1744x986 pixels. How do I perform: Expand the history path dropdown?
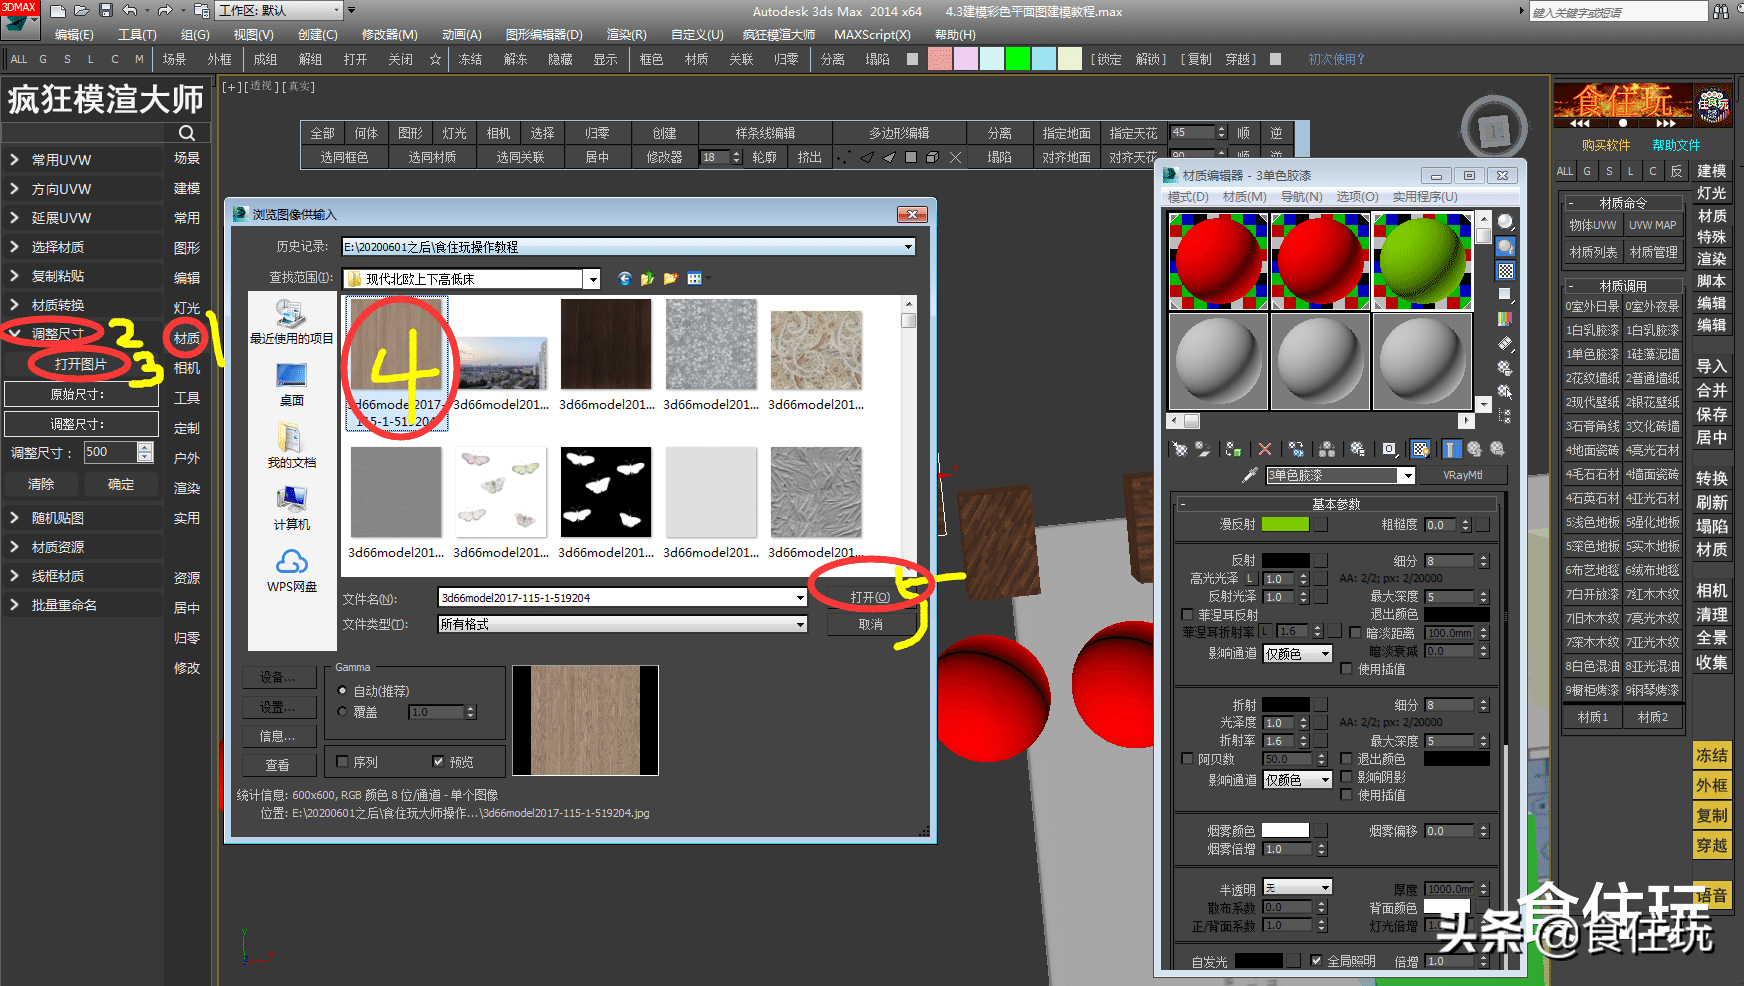point(908,247)
